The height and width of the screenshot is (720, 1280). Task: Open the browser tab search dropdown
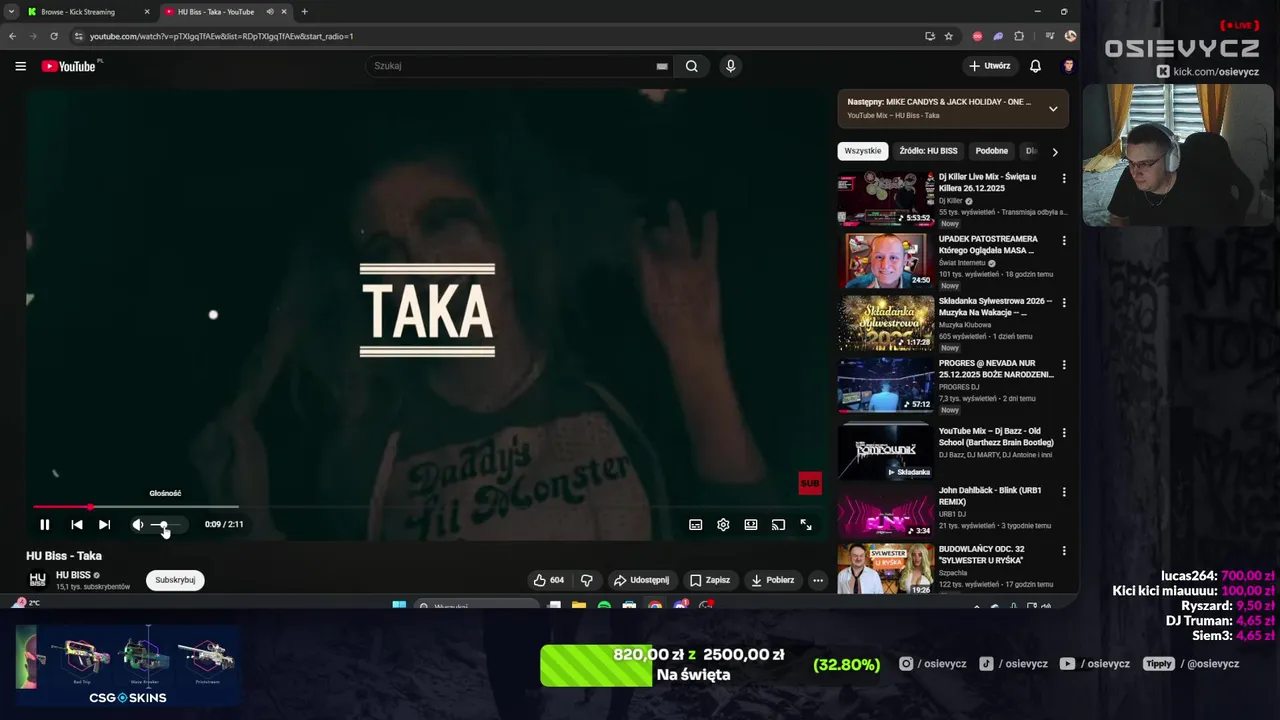pyautogui.click(x=11, y=12)
